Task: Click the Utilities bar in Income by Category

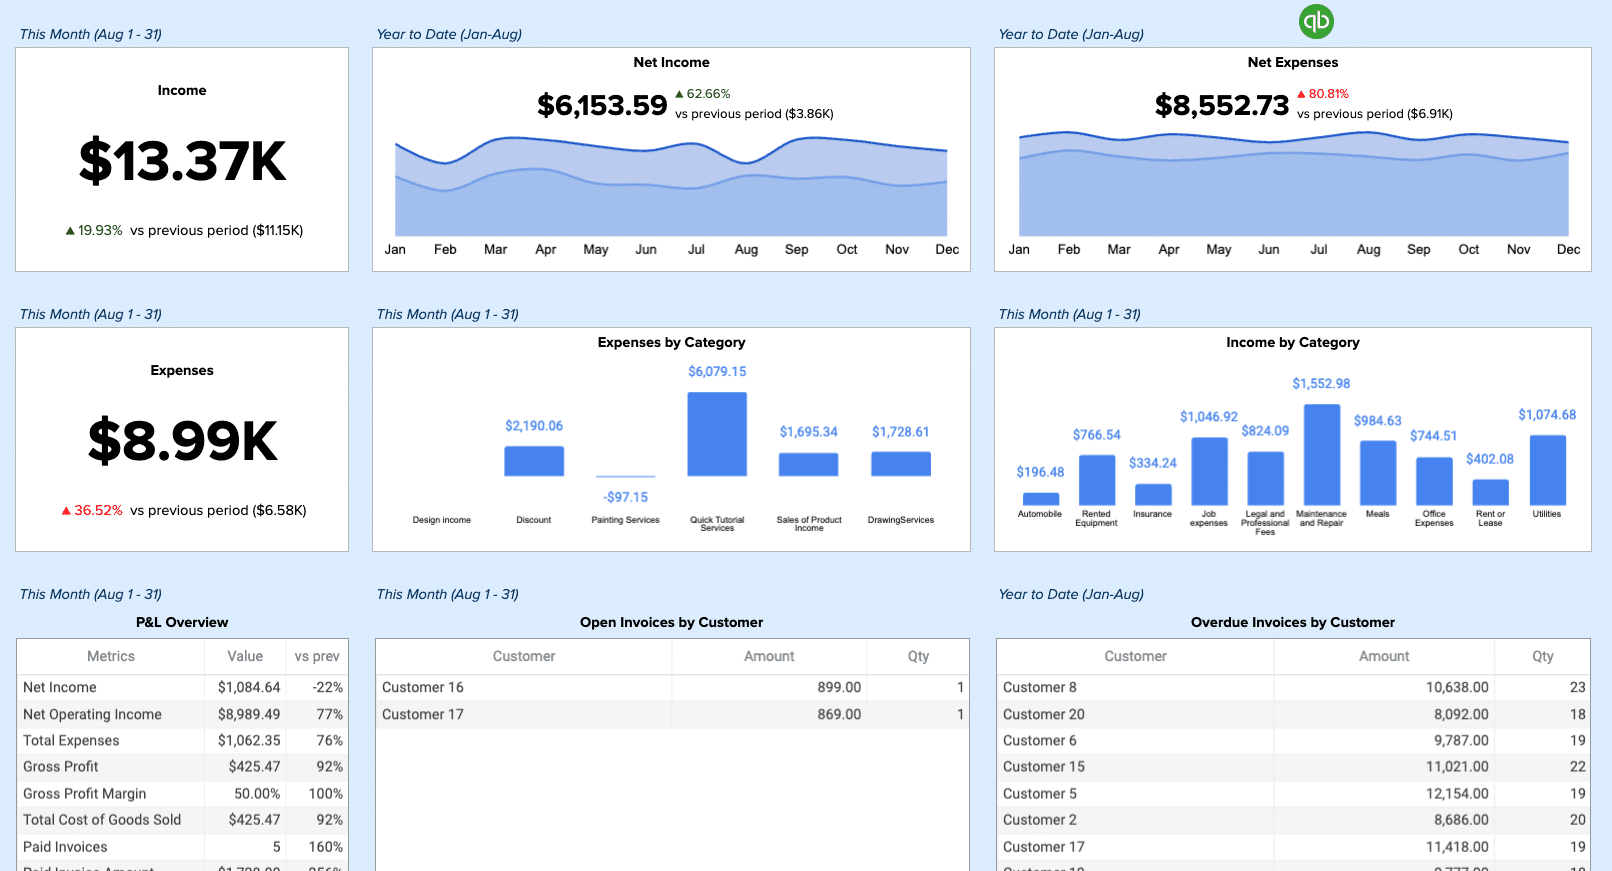Action: click(x=1547, y=470)
